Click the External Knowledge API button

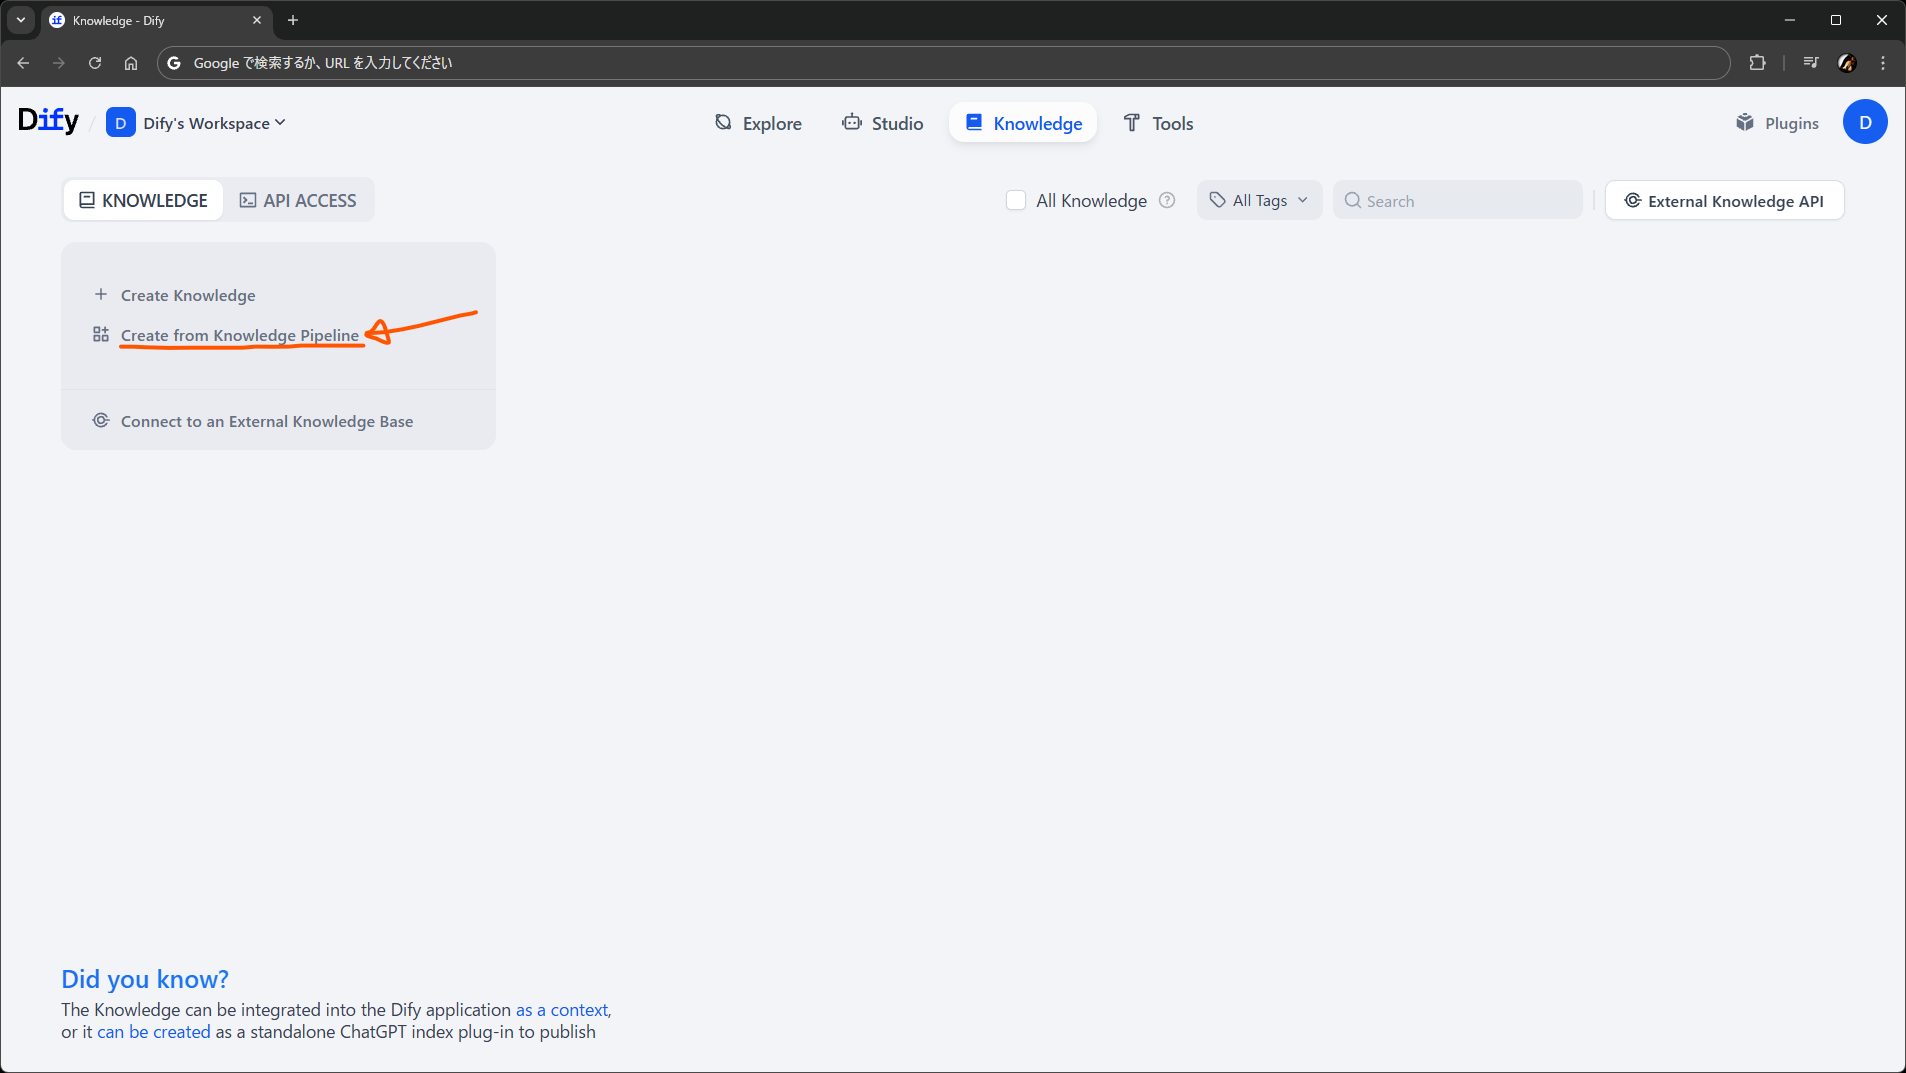[1724, 200]
